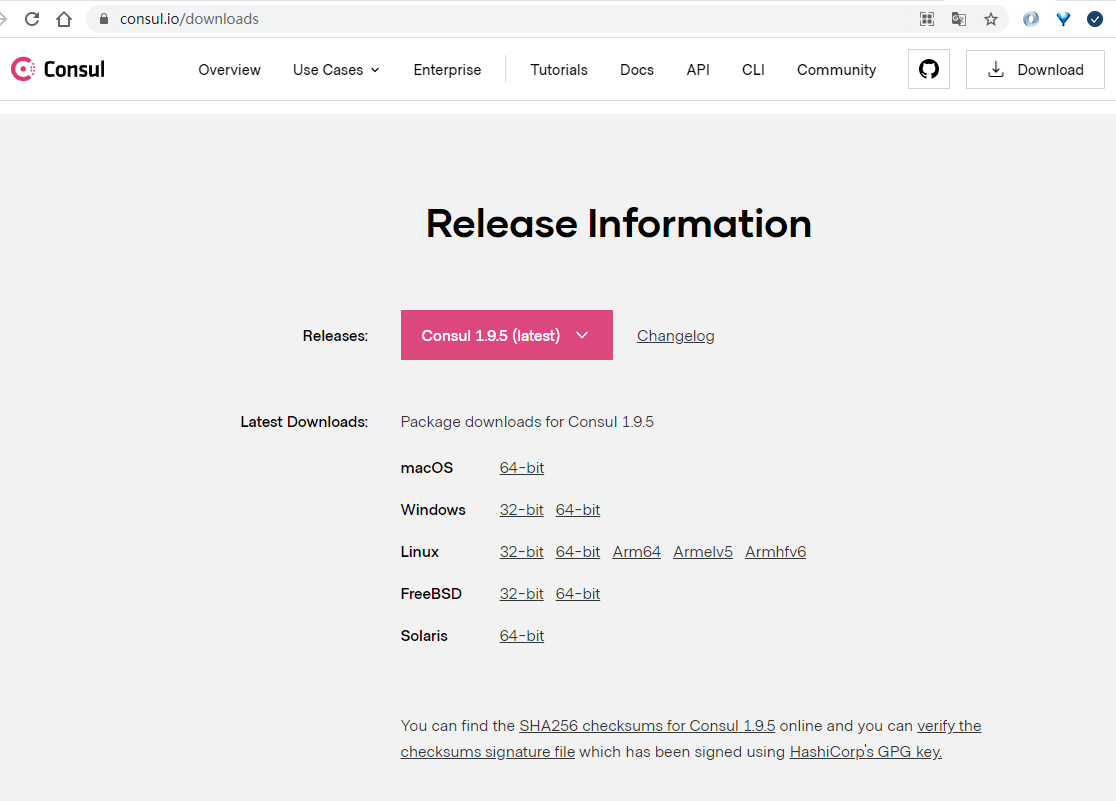Click the Linux row label
This screenshot has width=1116, height=801.
(419, 552)
